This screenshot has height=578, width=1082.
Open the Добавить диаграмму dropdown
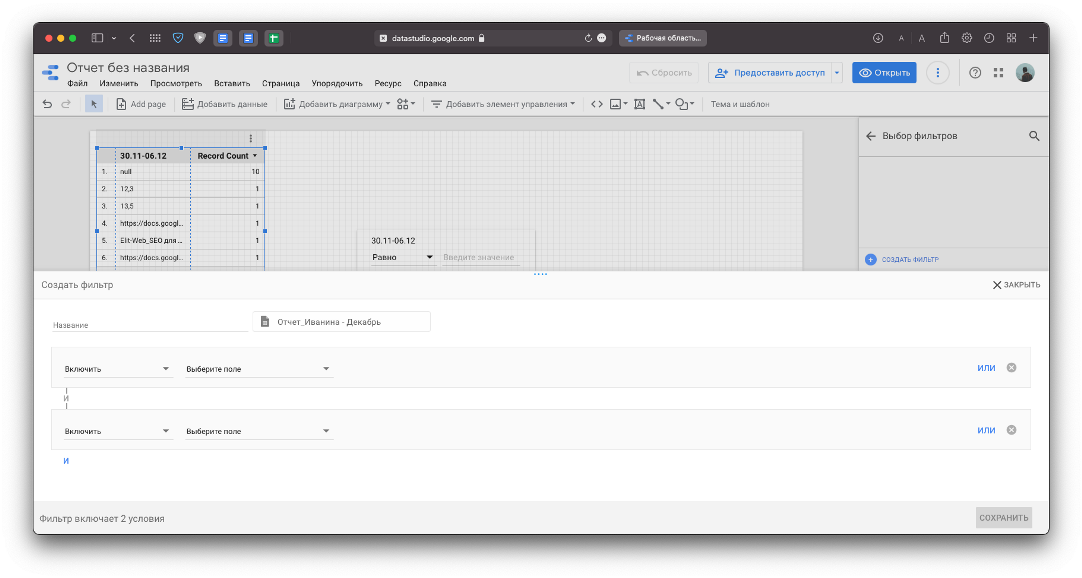[x=337, y=104]
